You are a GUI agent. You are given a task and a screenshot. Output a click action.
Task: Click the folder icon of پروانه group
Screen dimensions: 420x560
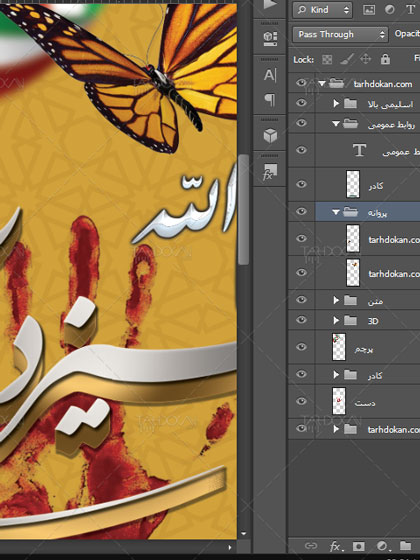coord(350,212)
